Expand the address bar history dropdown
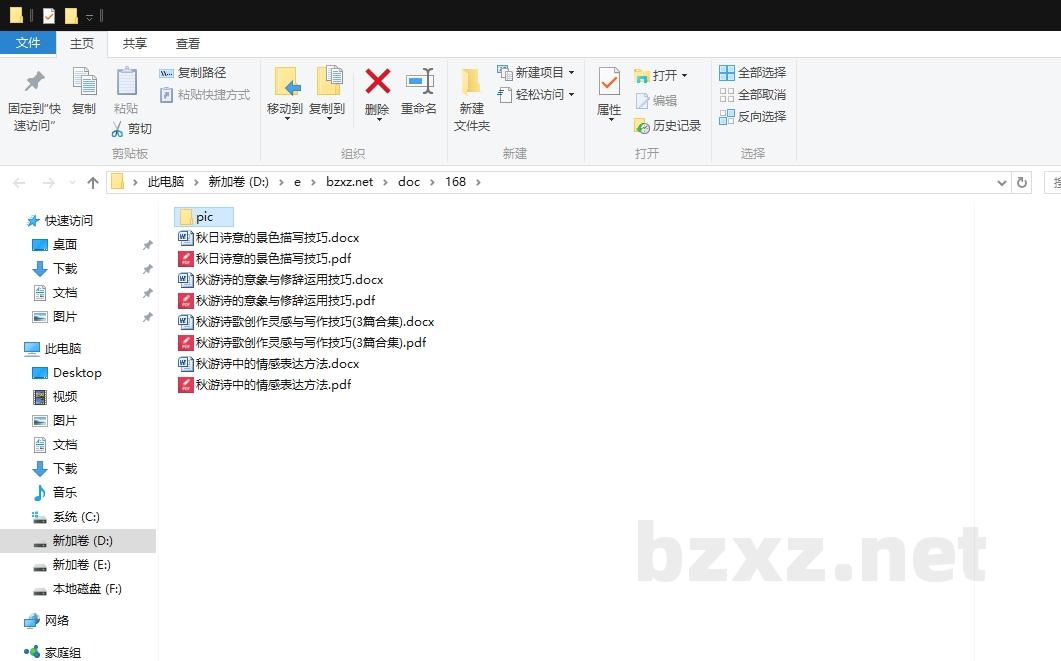The width and height of the screenshot is (1061, 661). click(x=1002, y=182)
